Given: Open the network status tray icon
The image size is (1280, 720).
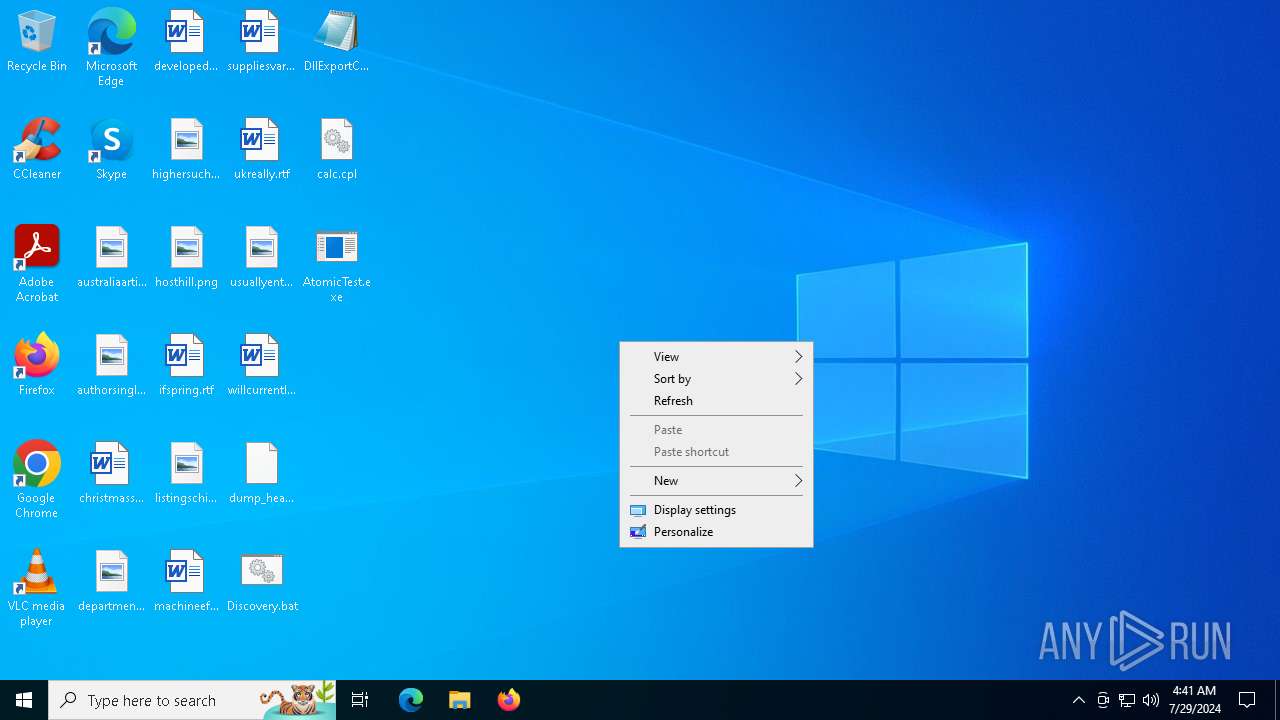Looking at the screenshot, I should point(1127,700).
